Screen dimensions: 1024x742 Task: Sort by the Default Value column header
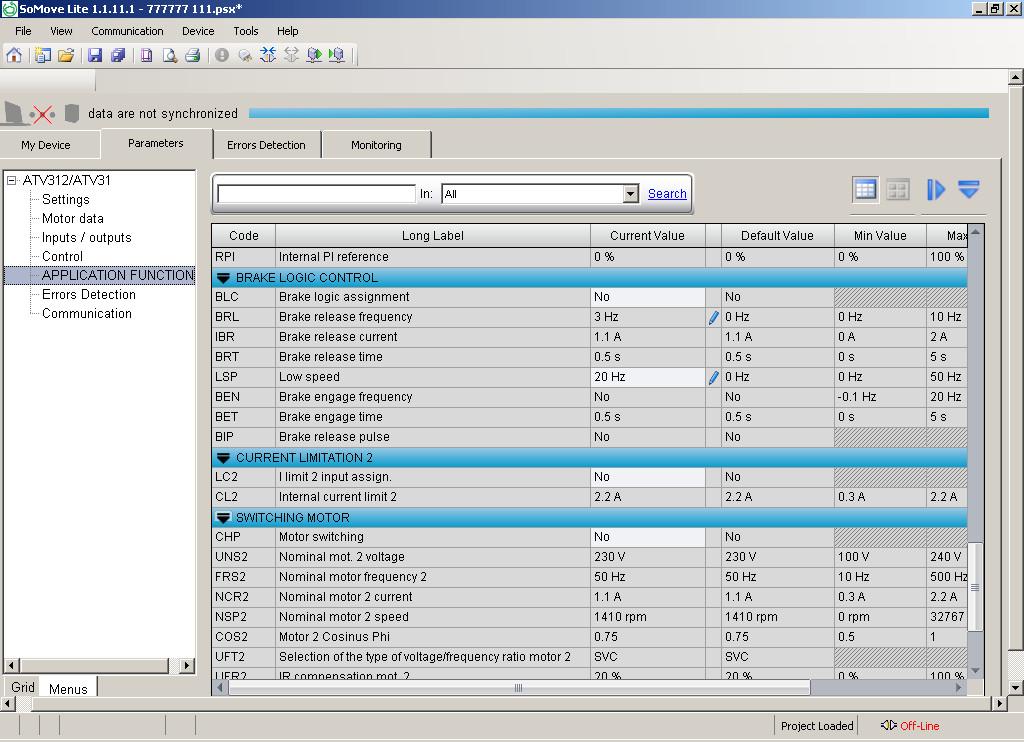tap(777, 236)
